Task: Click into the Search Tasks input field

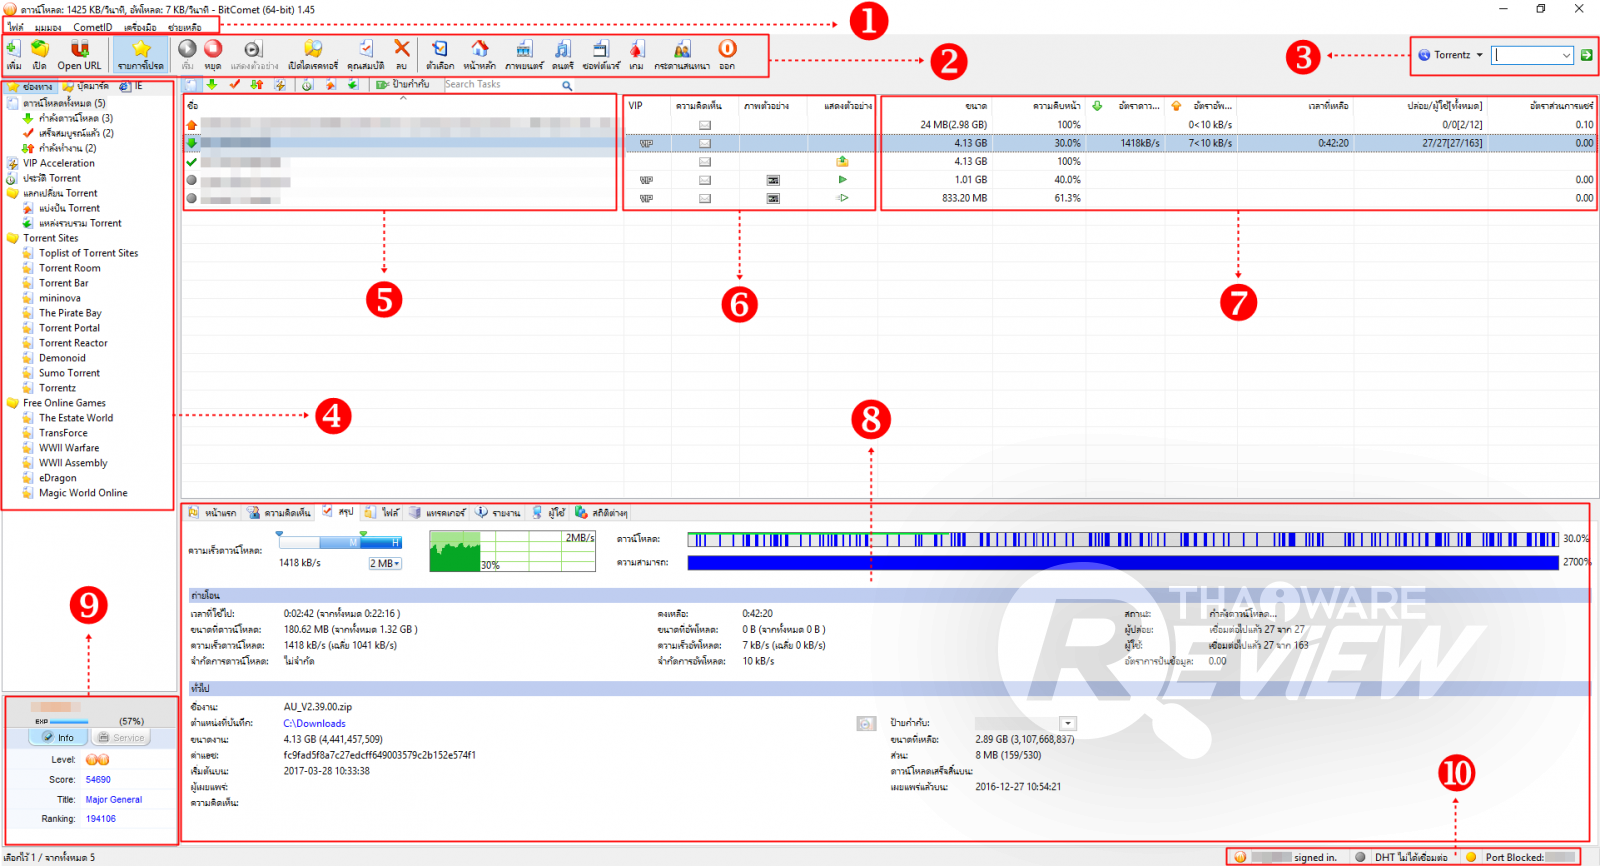Action: pyautogui.click(x=502, y=85)
